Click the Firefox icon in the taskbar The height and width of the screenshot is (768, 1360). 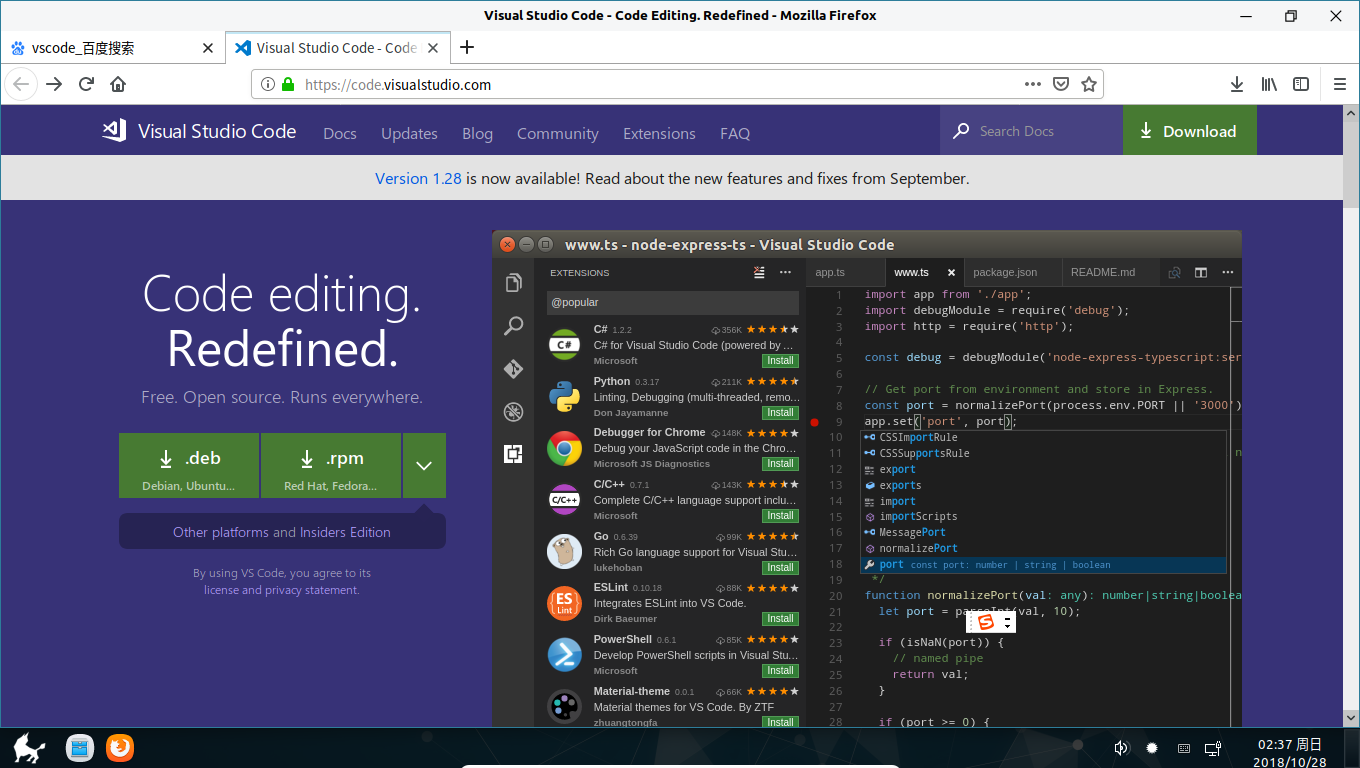coord(120,747)
